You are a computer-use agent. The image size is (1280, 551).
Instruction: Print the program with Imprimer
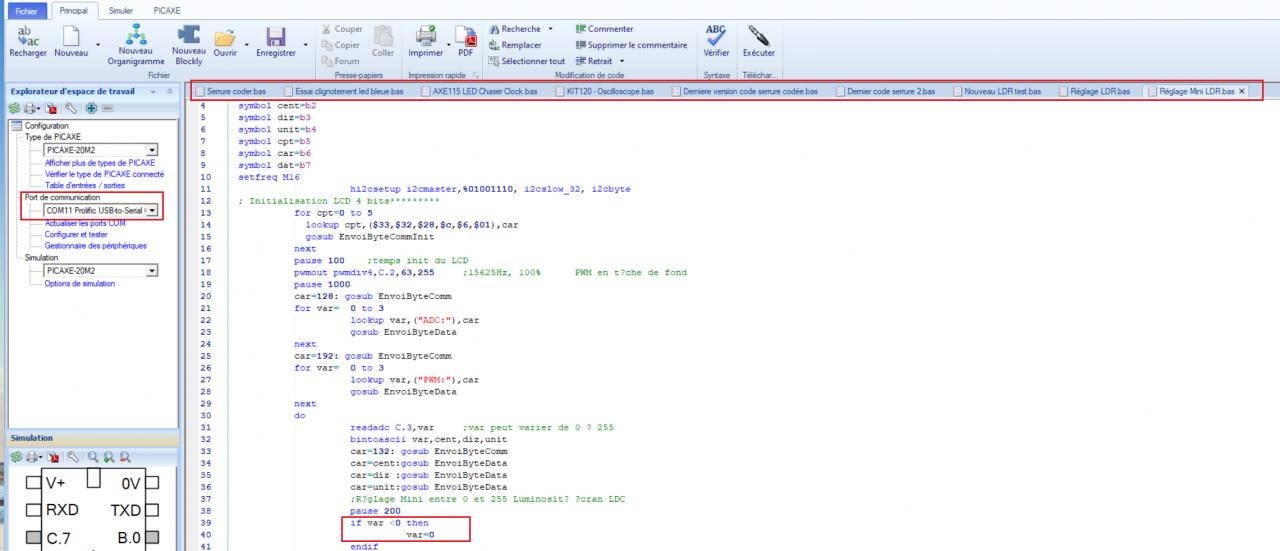coord(426,41)
